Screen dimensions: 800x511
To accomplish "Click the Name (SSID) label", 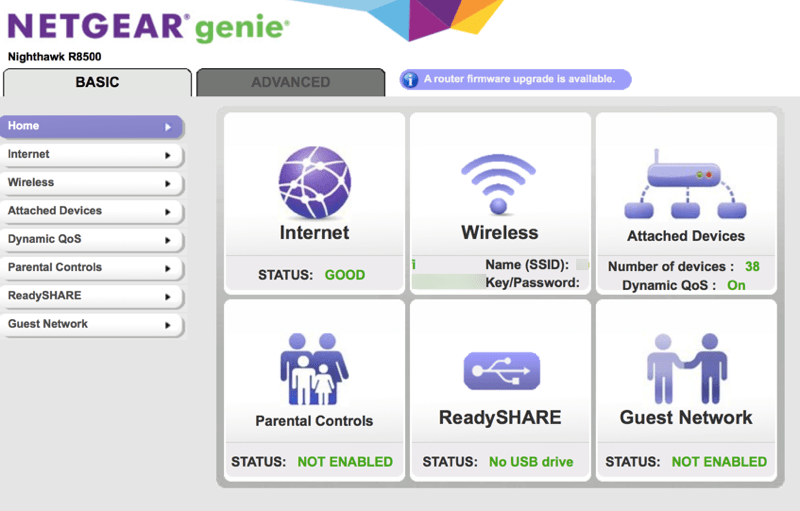I will 527,265.
